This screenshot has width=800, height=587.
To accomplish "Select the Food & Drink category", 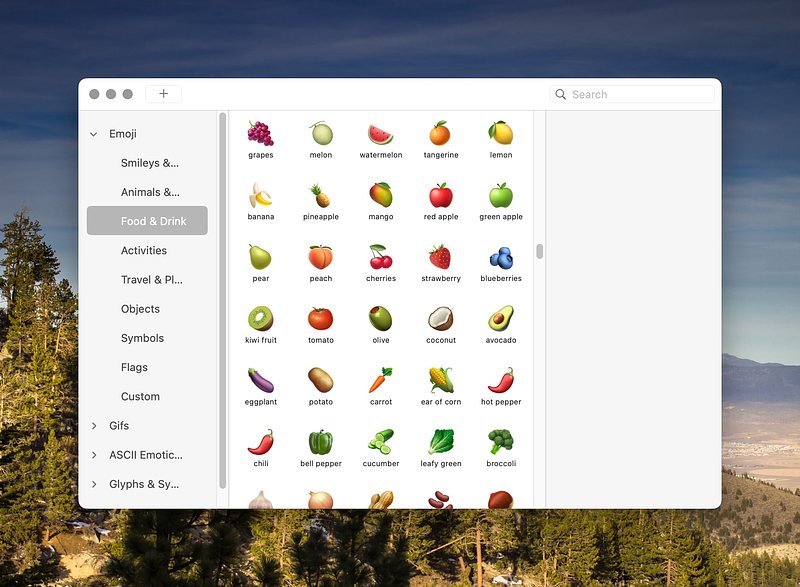I will click(147, 221).
